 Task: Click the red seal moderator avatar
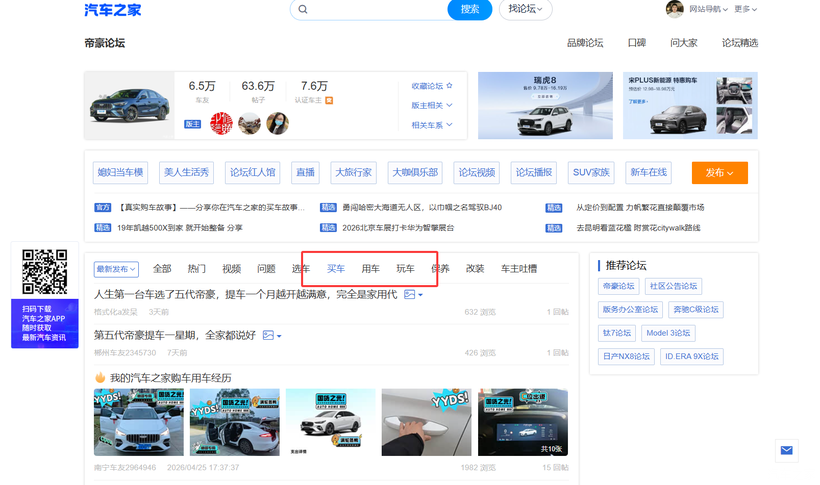coord(221,123)
